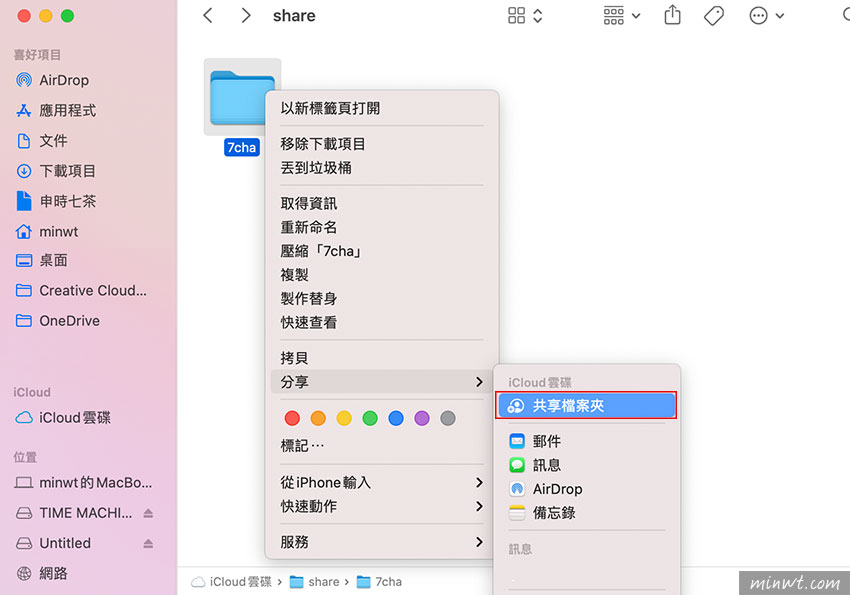850x595 pixels.
Task: Open 桌面 in the sidebar
Action: tap(42, 260)
